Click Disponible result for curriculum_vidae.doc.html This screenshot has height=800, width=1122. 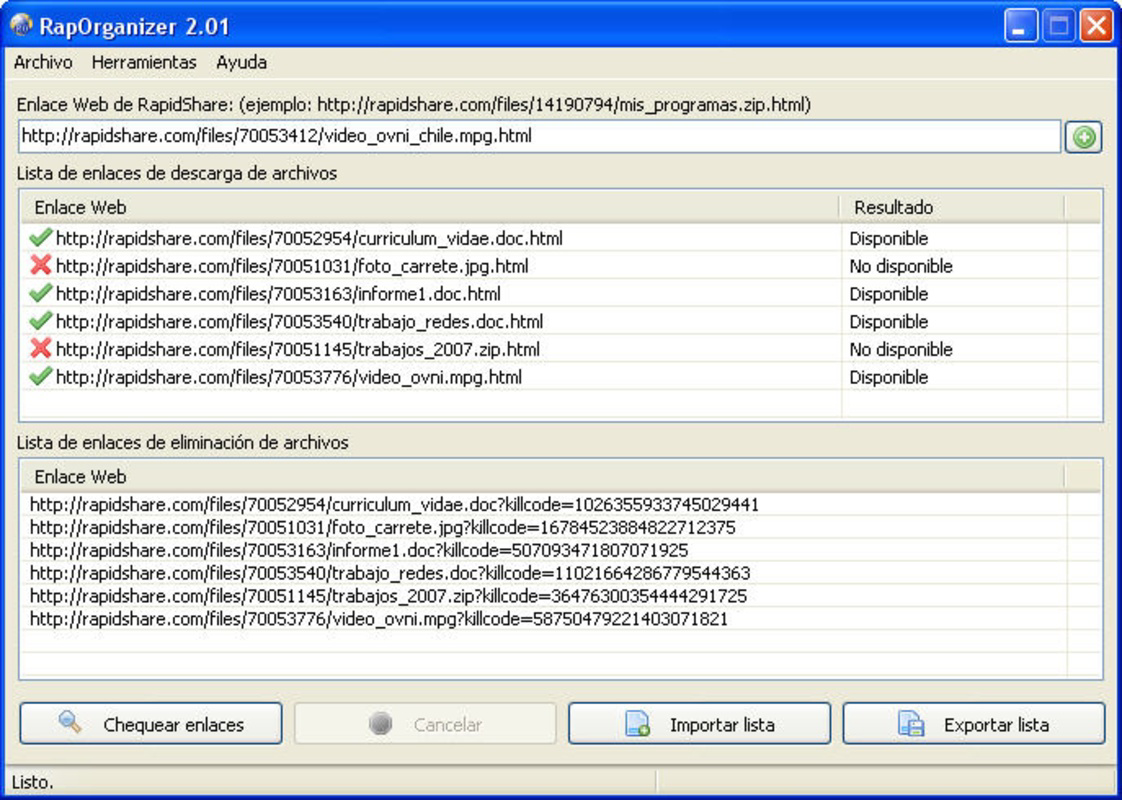(889, 238)
